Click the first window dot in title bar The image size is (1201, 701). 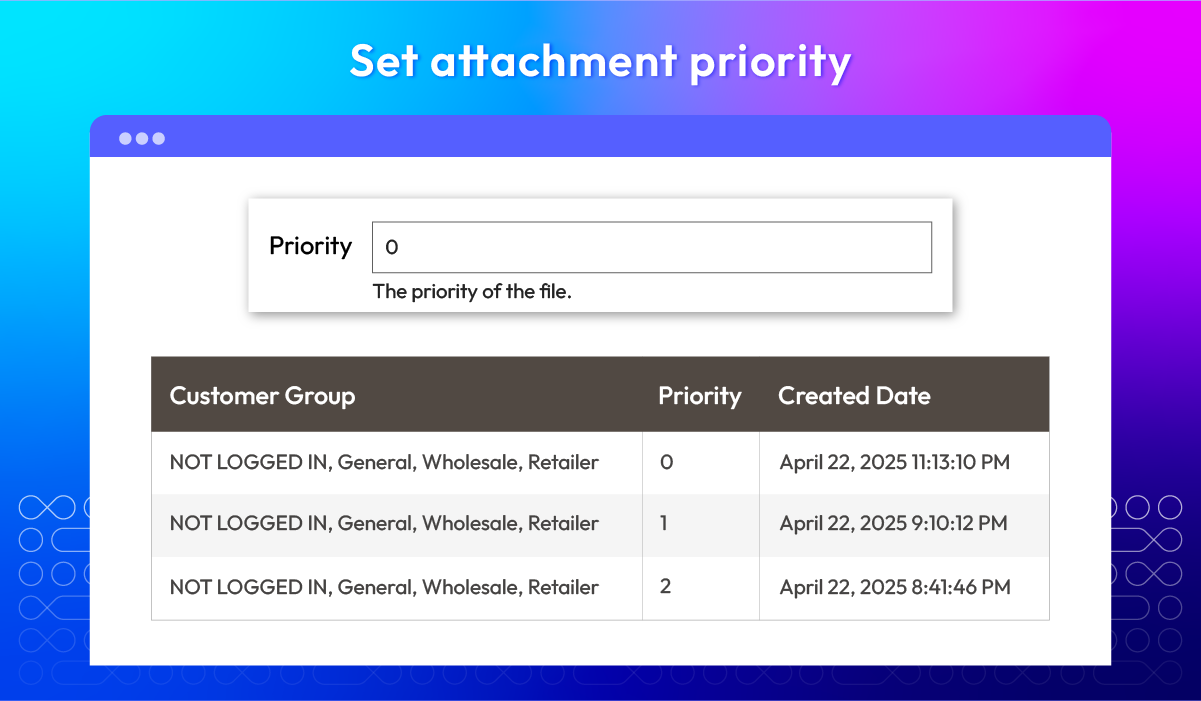point(126,138)
